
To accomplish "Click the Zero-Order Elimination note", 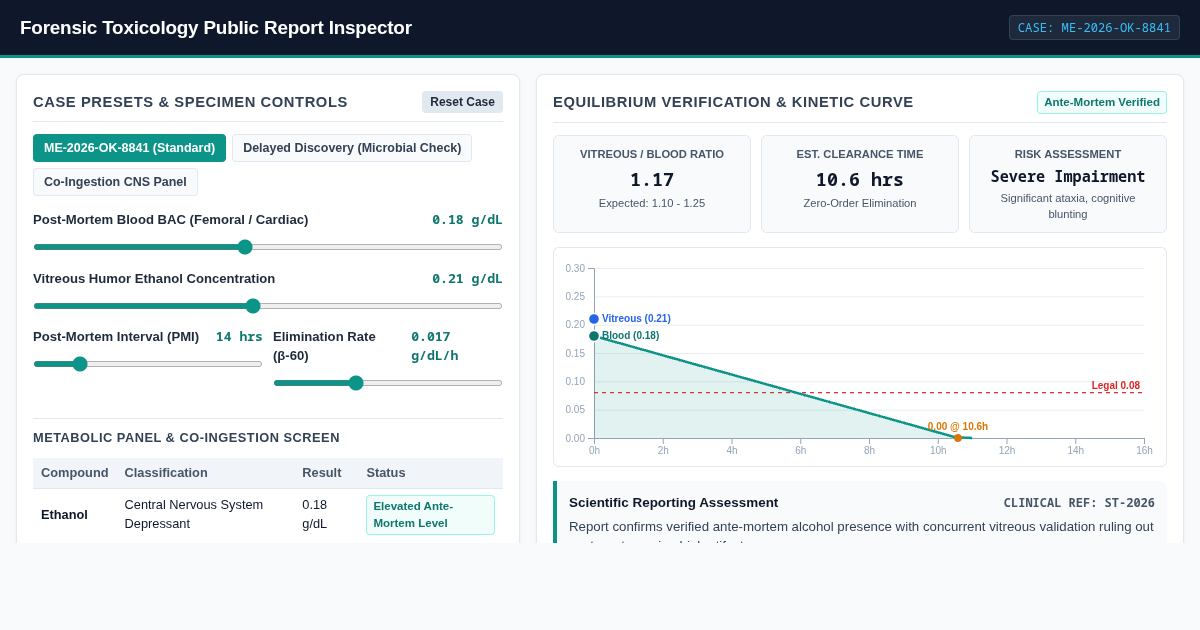I will point(860,203).
